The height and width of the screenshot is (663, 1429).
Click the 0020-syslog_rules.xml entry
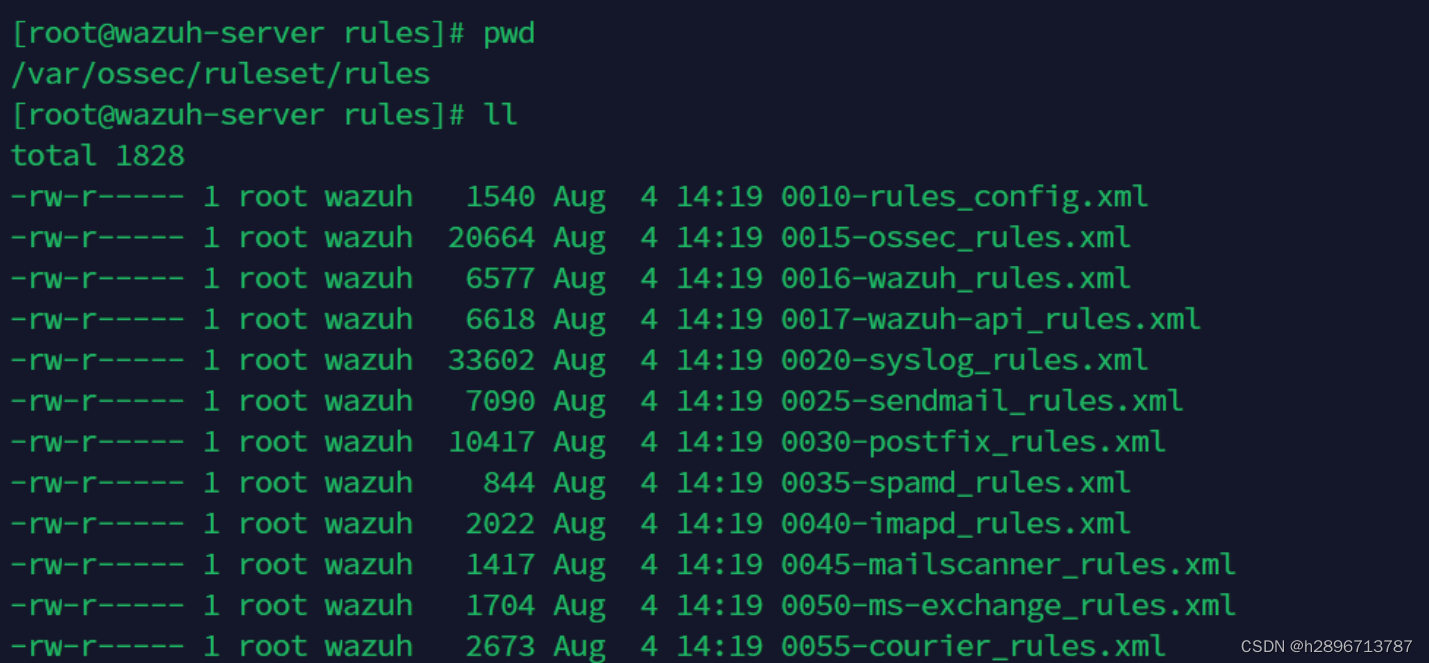click(x=964, y=361)
